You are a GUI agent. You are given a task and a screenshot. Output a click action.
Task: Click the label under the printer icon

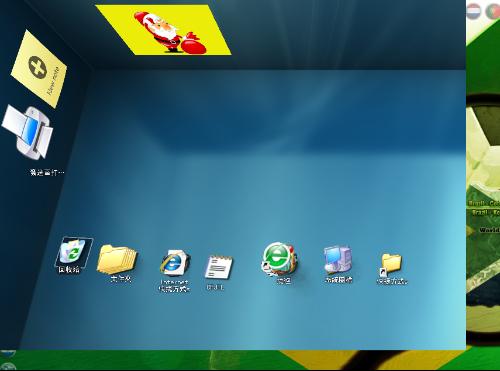(46, 172)
